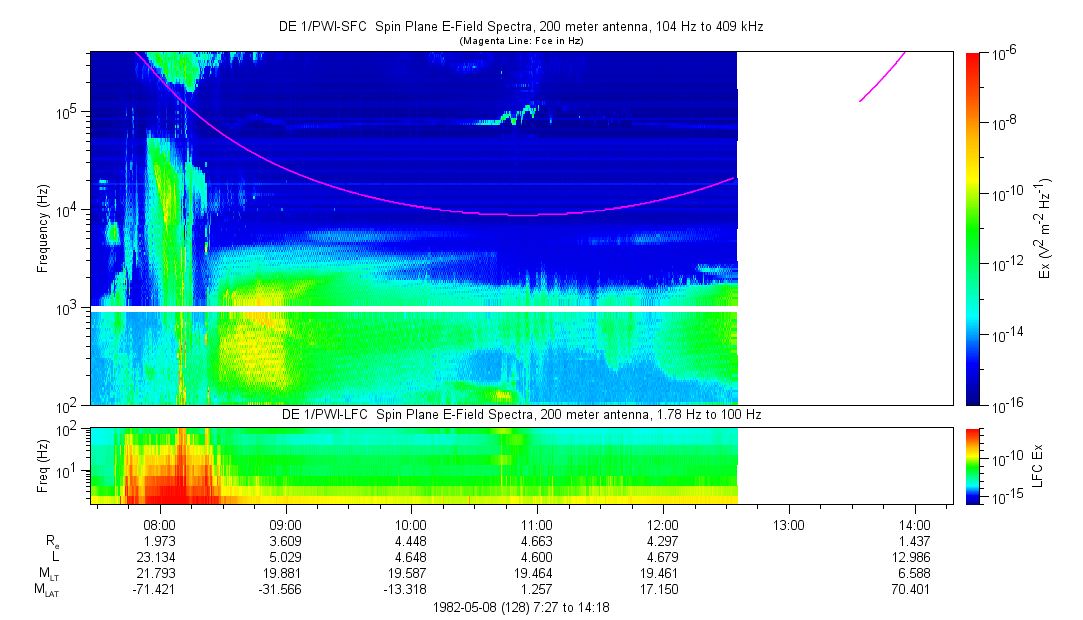Viewport: 1083px width, 620px height.
Task: Select the Magenta Line Fce subtitle text
Action: 521,41
